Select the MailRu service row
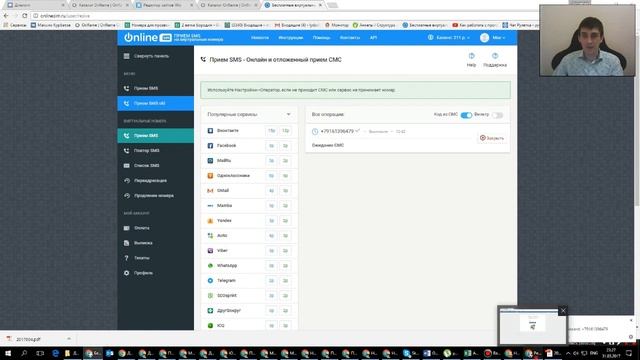The width and height of the screenshot is (640, 360). point(249,161)
